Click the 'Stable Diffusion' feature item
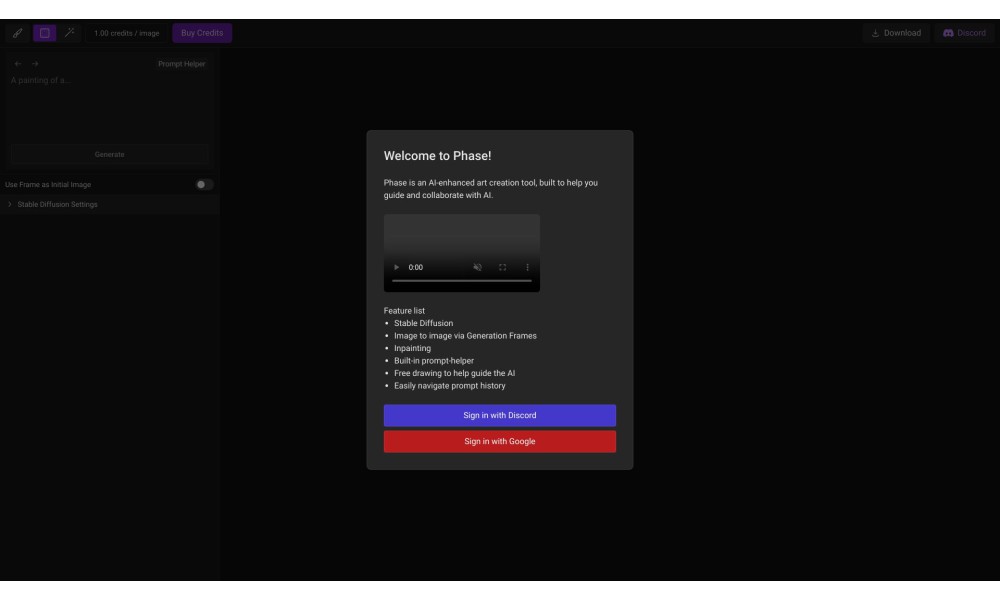Viewport: 1000px width, 600px height. pyautogui.click(x=423, y=323)
